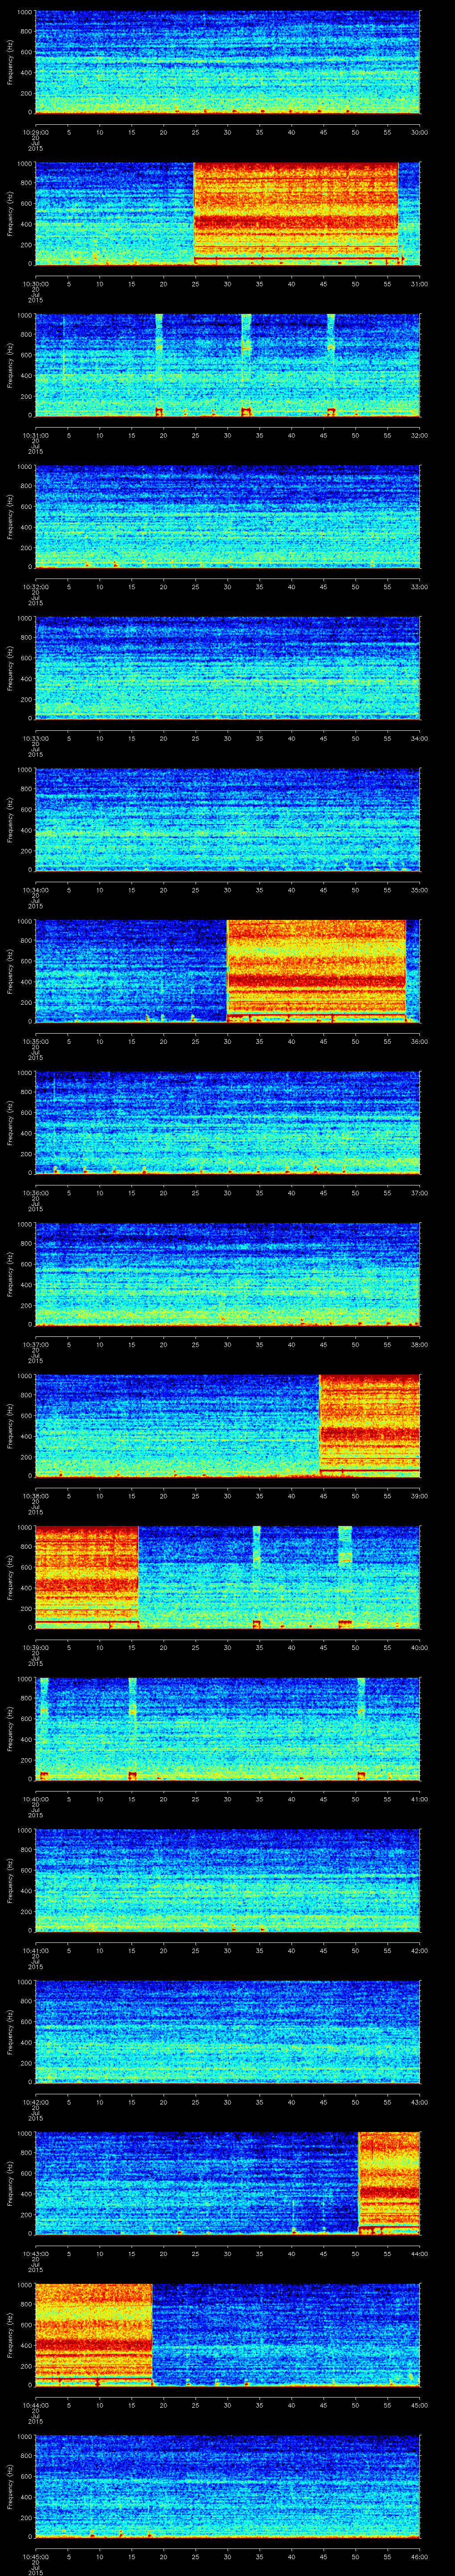455x2576 pixels.
Task: Click the 10:36 spectrogram panel
Action: 228,1122
